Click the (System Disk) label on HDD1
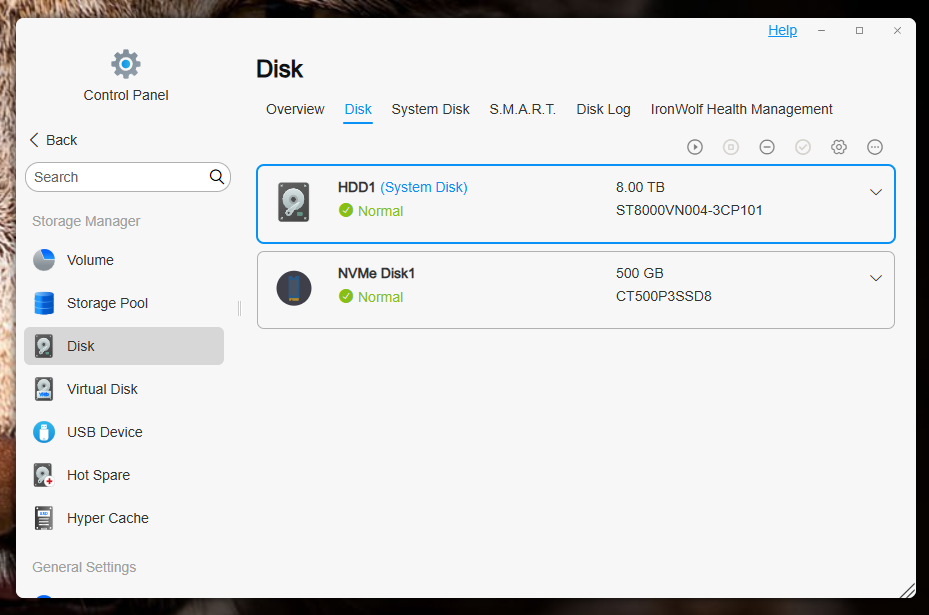 coord(424,187)
